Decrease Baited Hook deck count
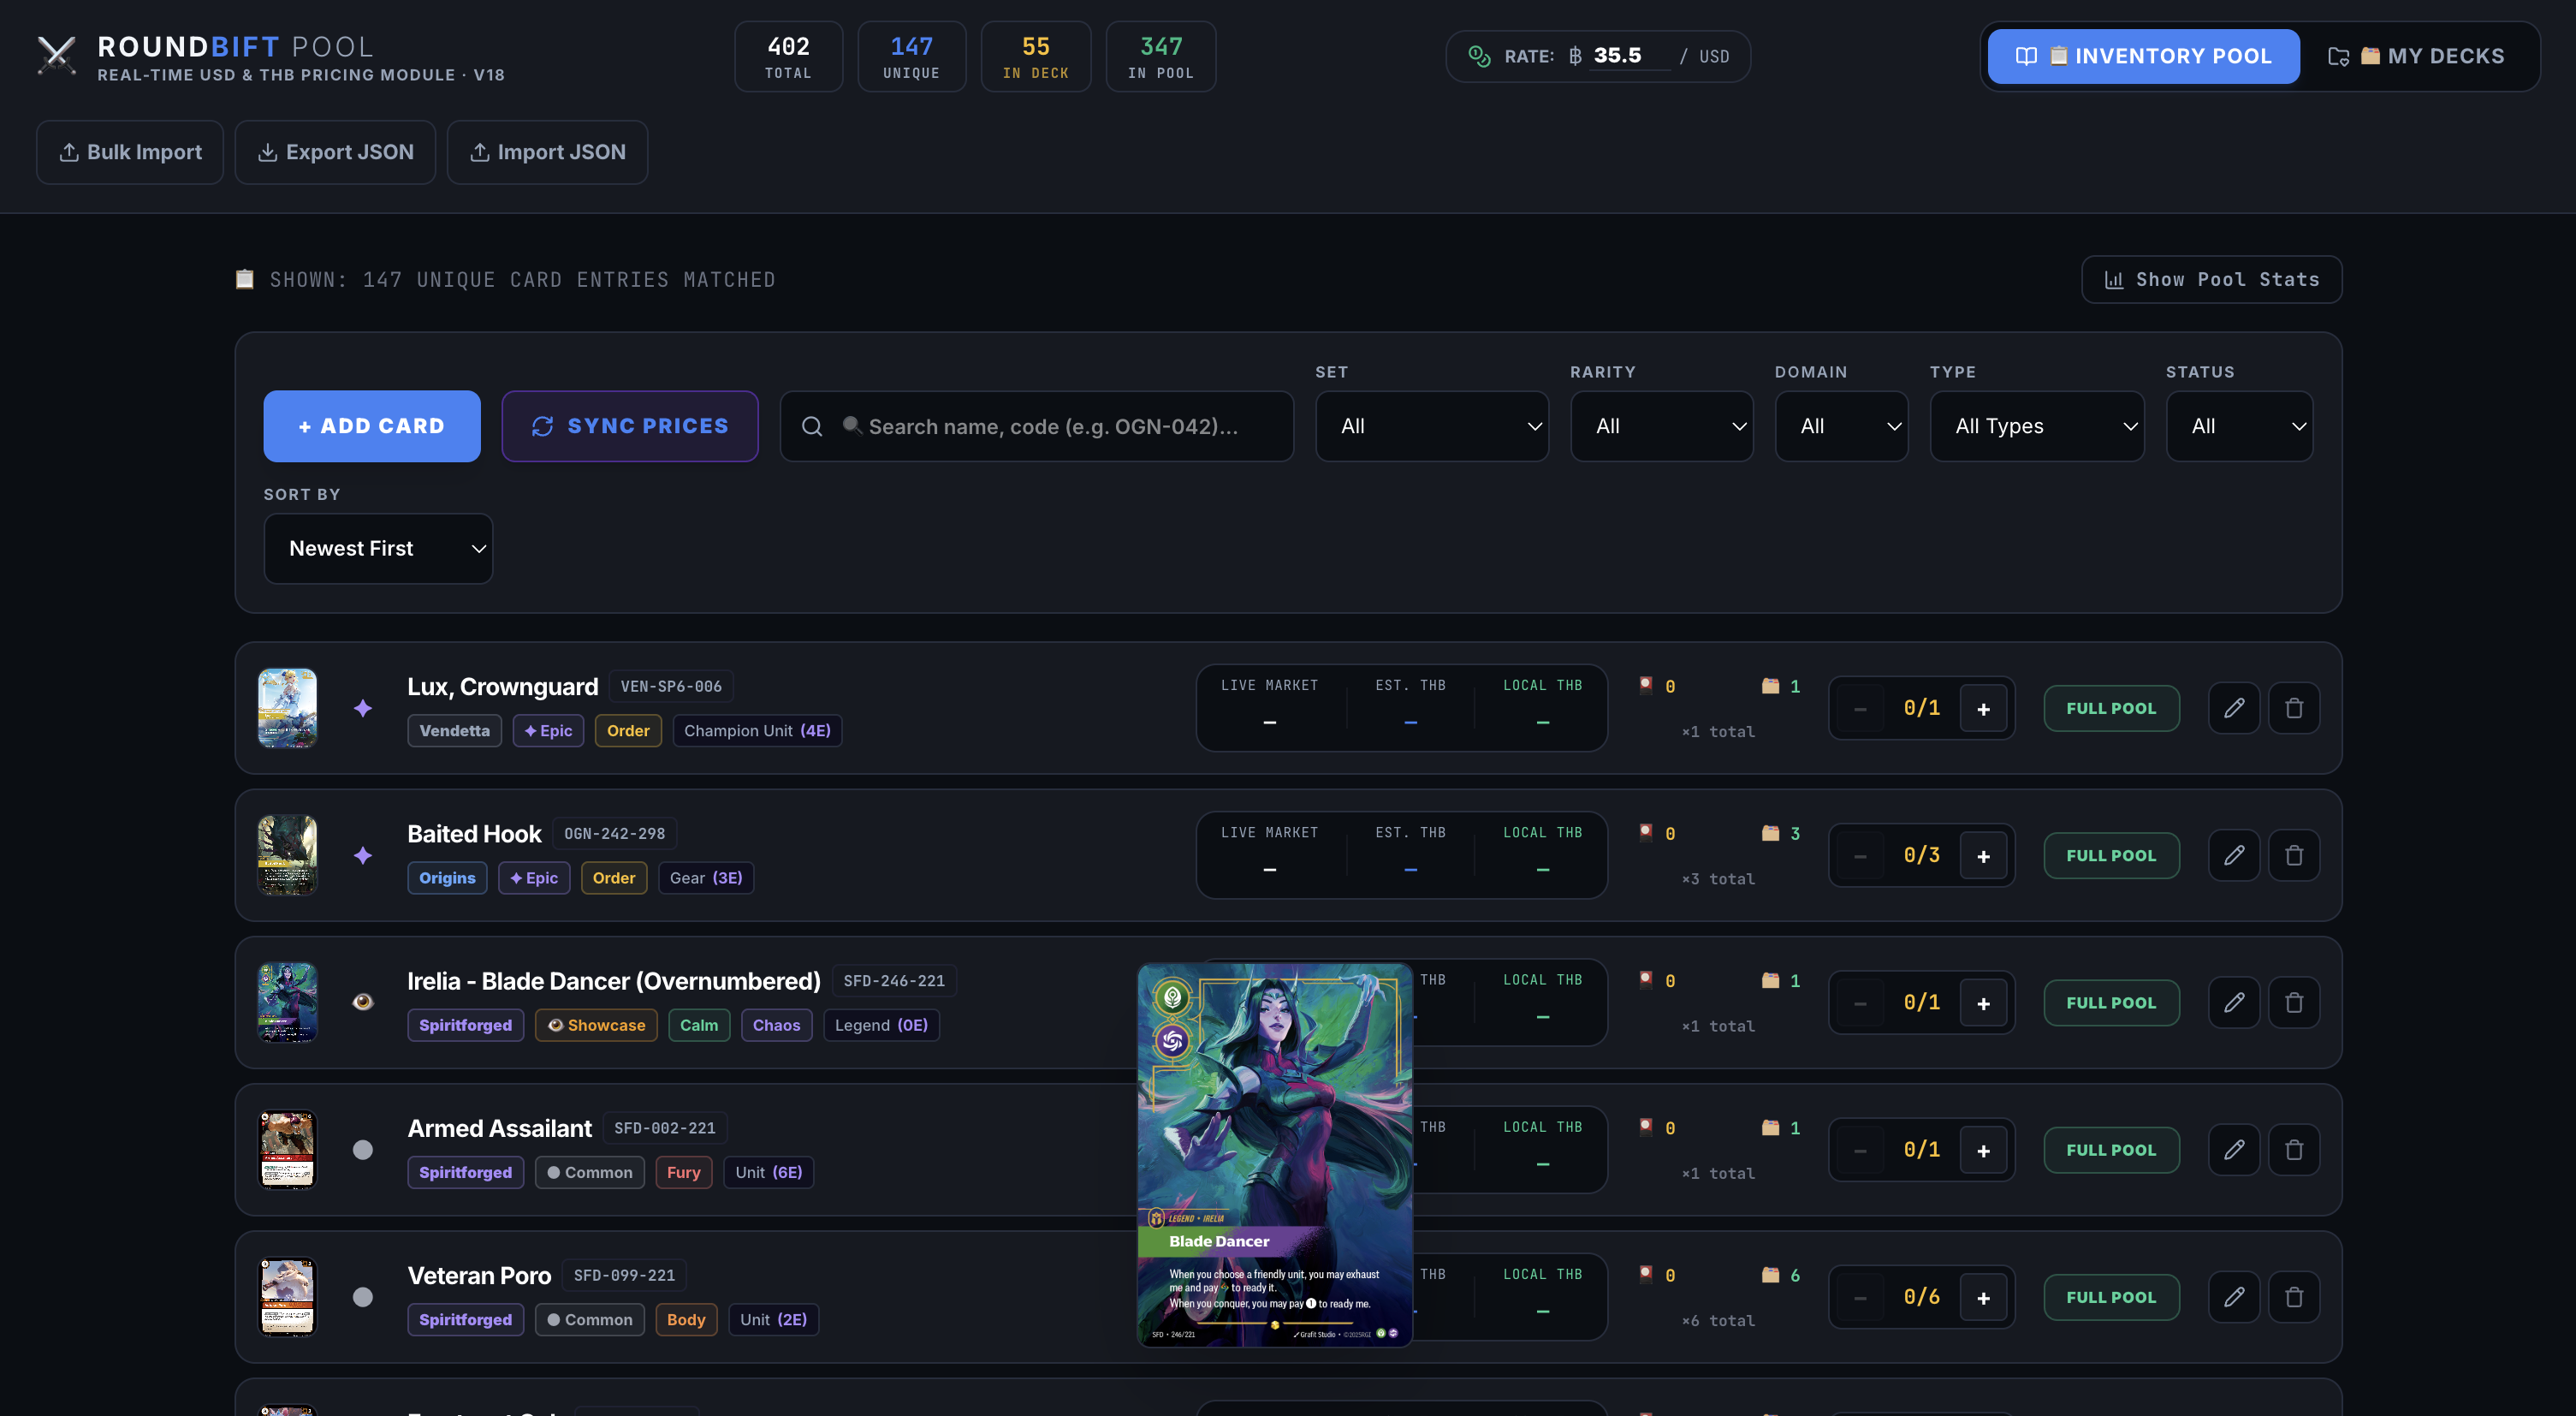 coord(1860,856)
